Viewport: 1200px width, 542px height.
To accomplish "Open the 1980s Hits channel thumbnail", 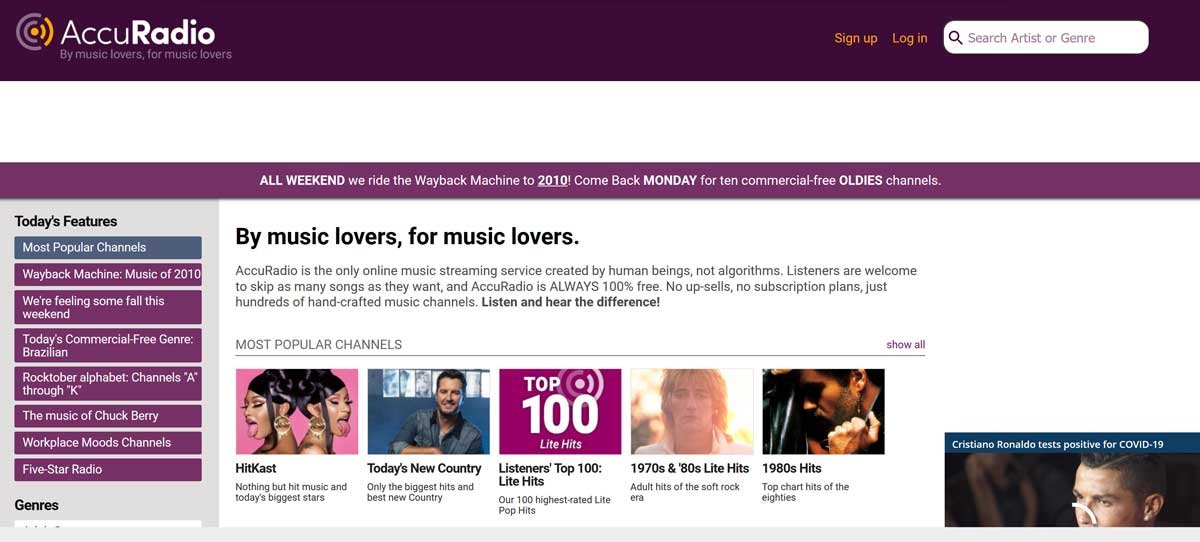I will pos(823,412).
